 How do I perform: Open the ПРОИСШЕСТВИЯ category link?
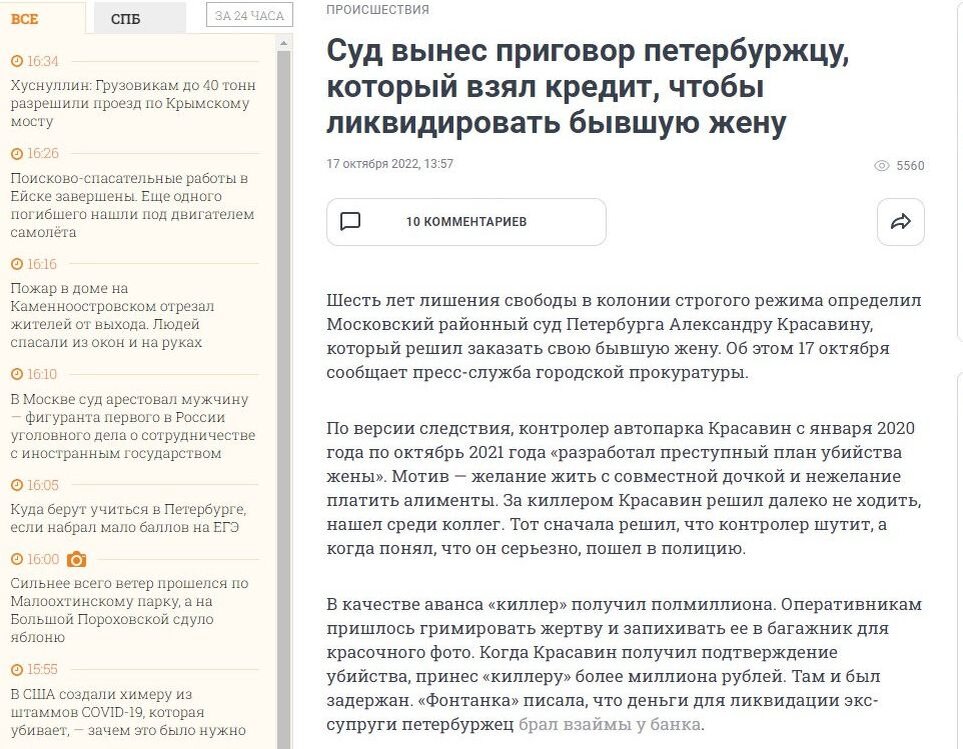point(378,9)
